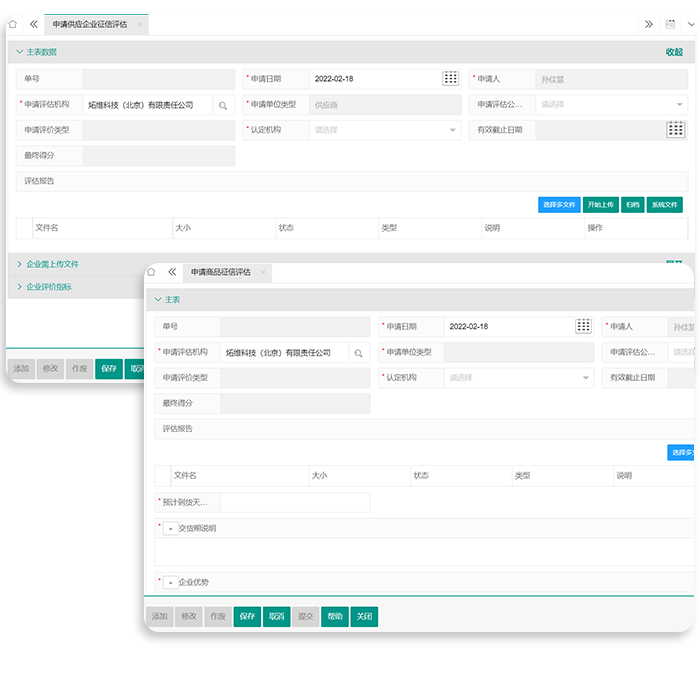Click the home icon in the 申请商品征信评估 window

151,272
